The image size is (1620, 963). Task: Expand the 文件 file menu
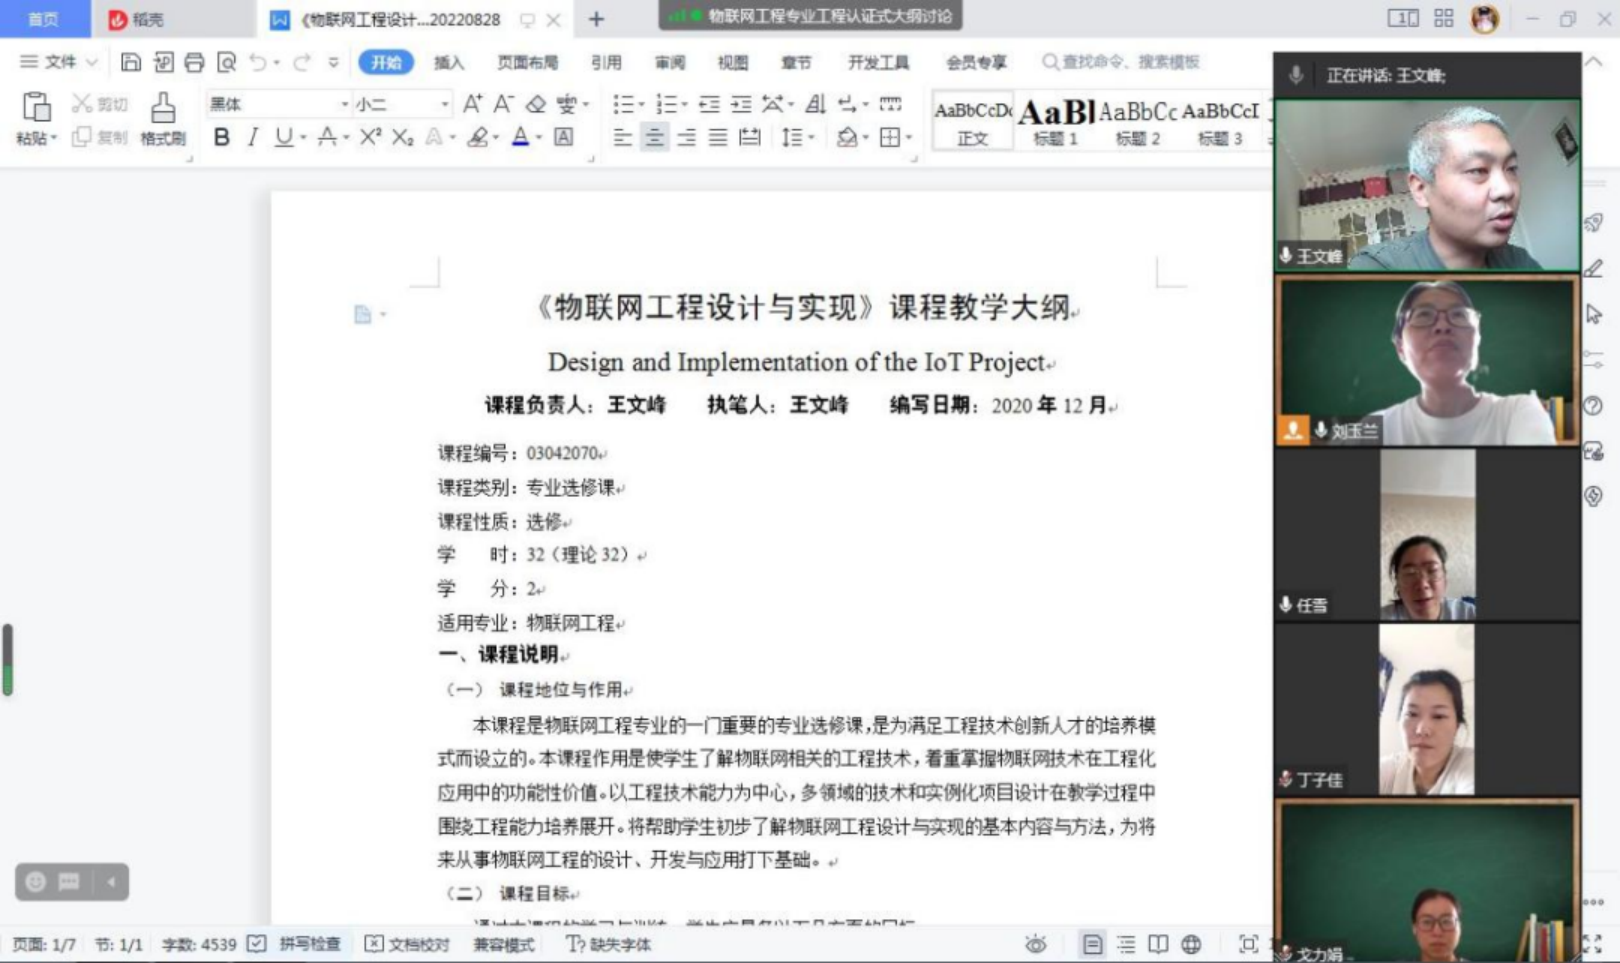59,62
